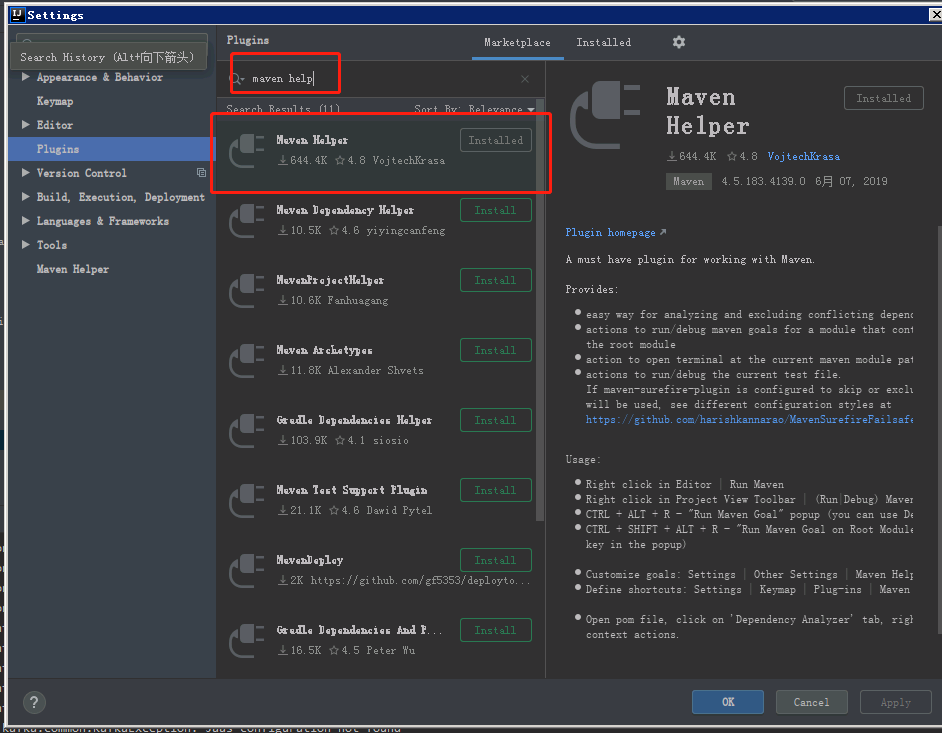Install Gradle Dependencies Helper plugin

tap(496, 421)
